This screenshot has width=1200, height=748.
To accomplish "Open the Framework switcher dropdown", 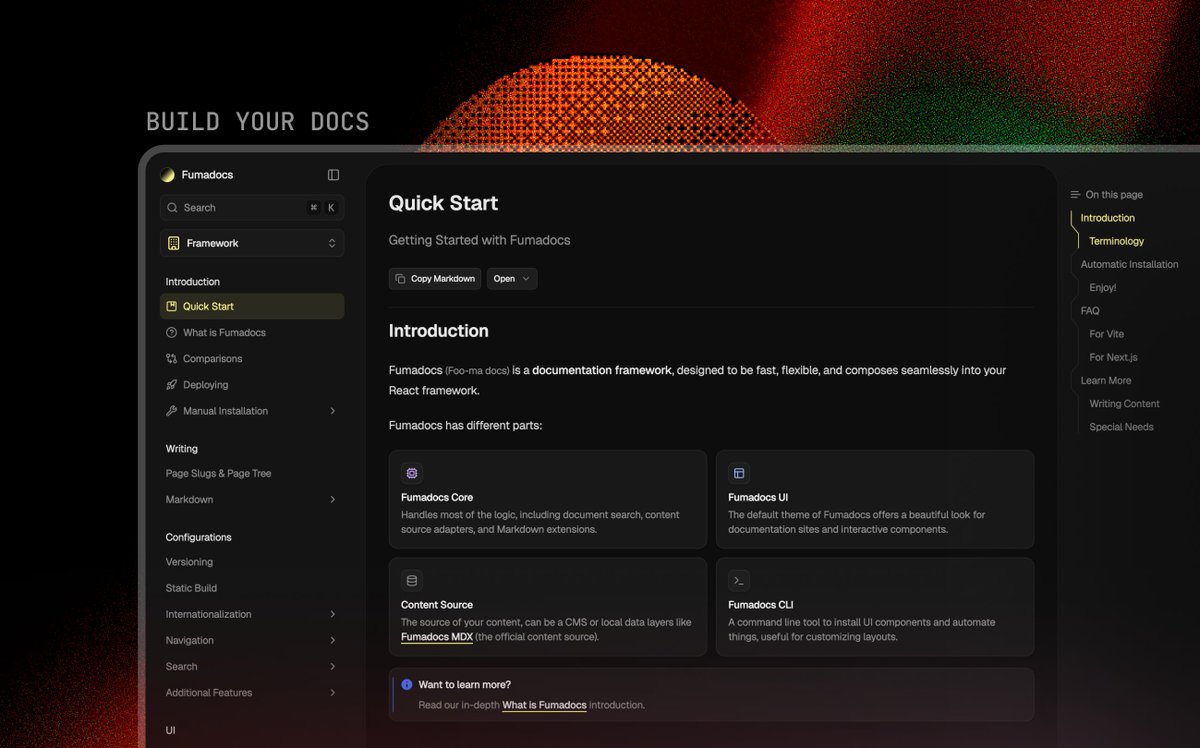I will (x=252, y=243).
